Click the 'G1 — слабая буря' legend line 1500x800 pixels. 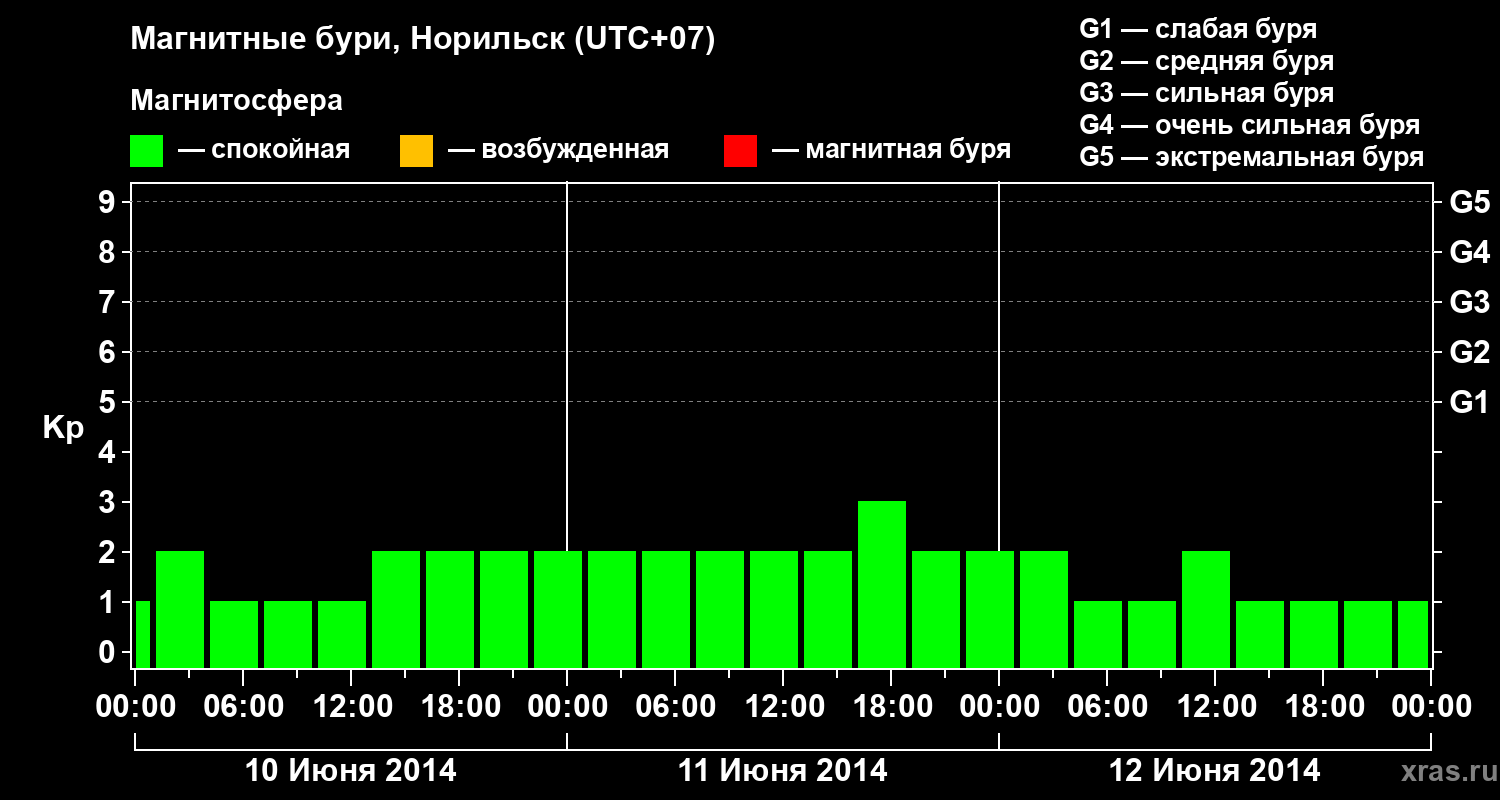pos(1198,29)
